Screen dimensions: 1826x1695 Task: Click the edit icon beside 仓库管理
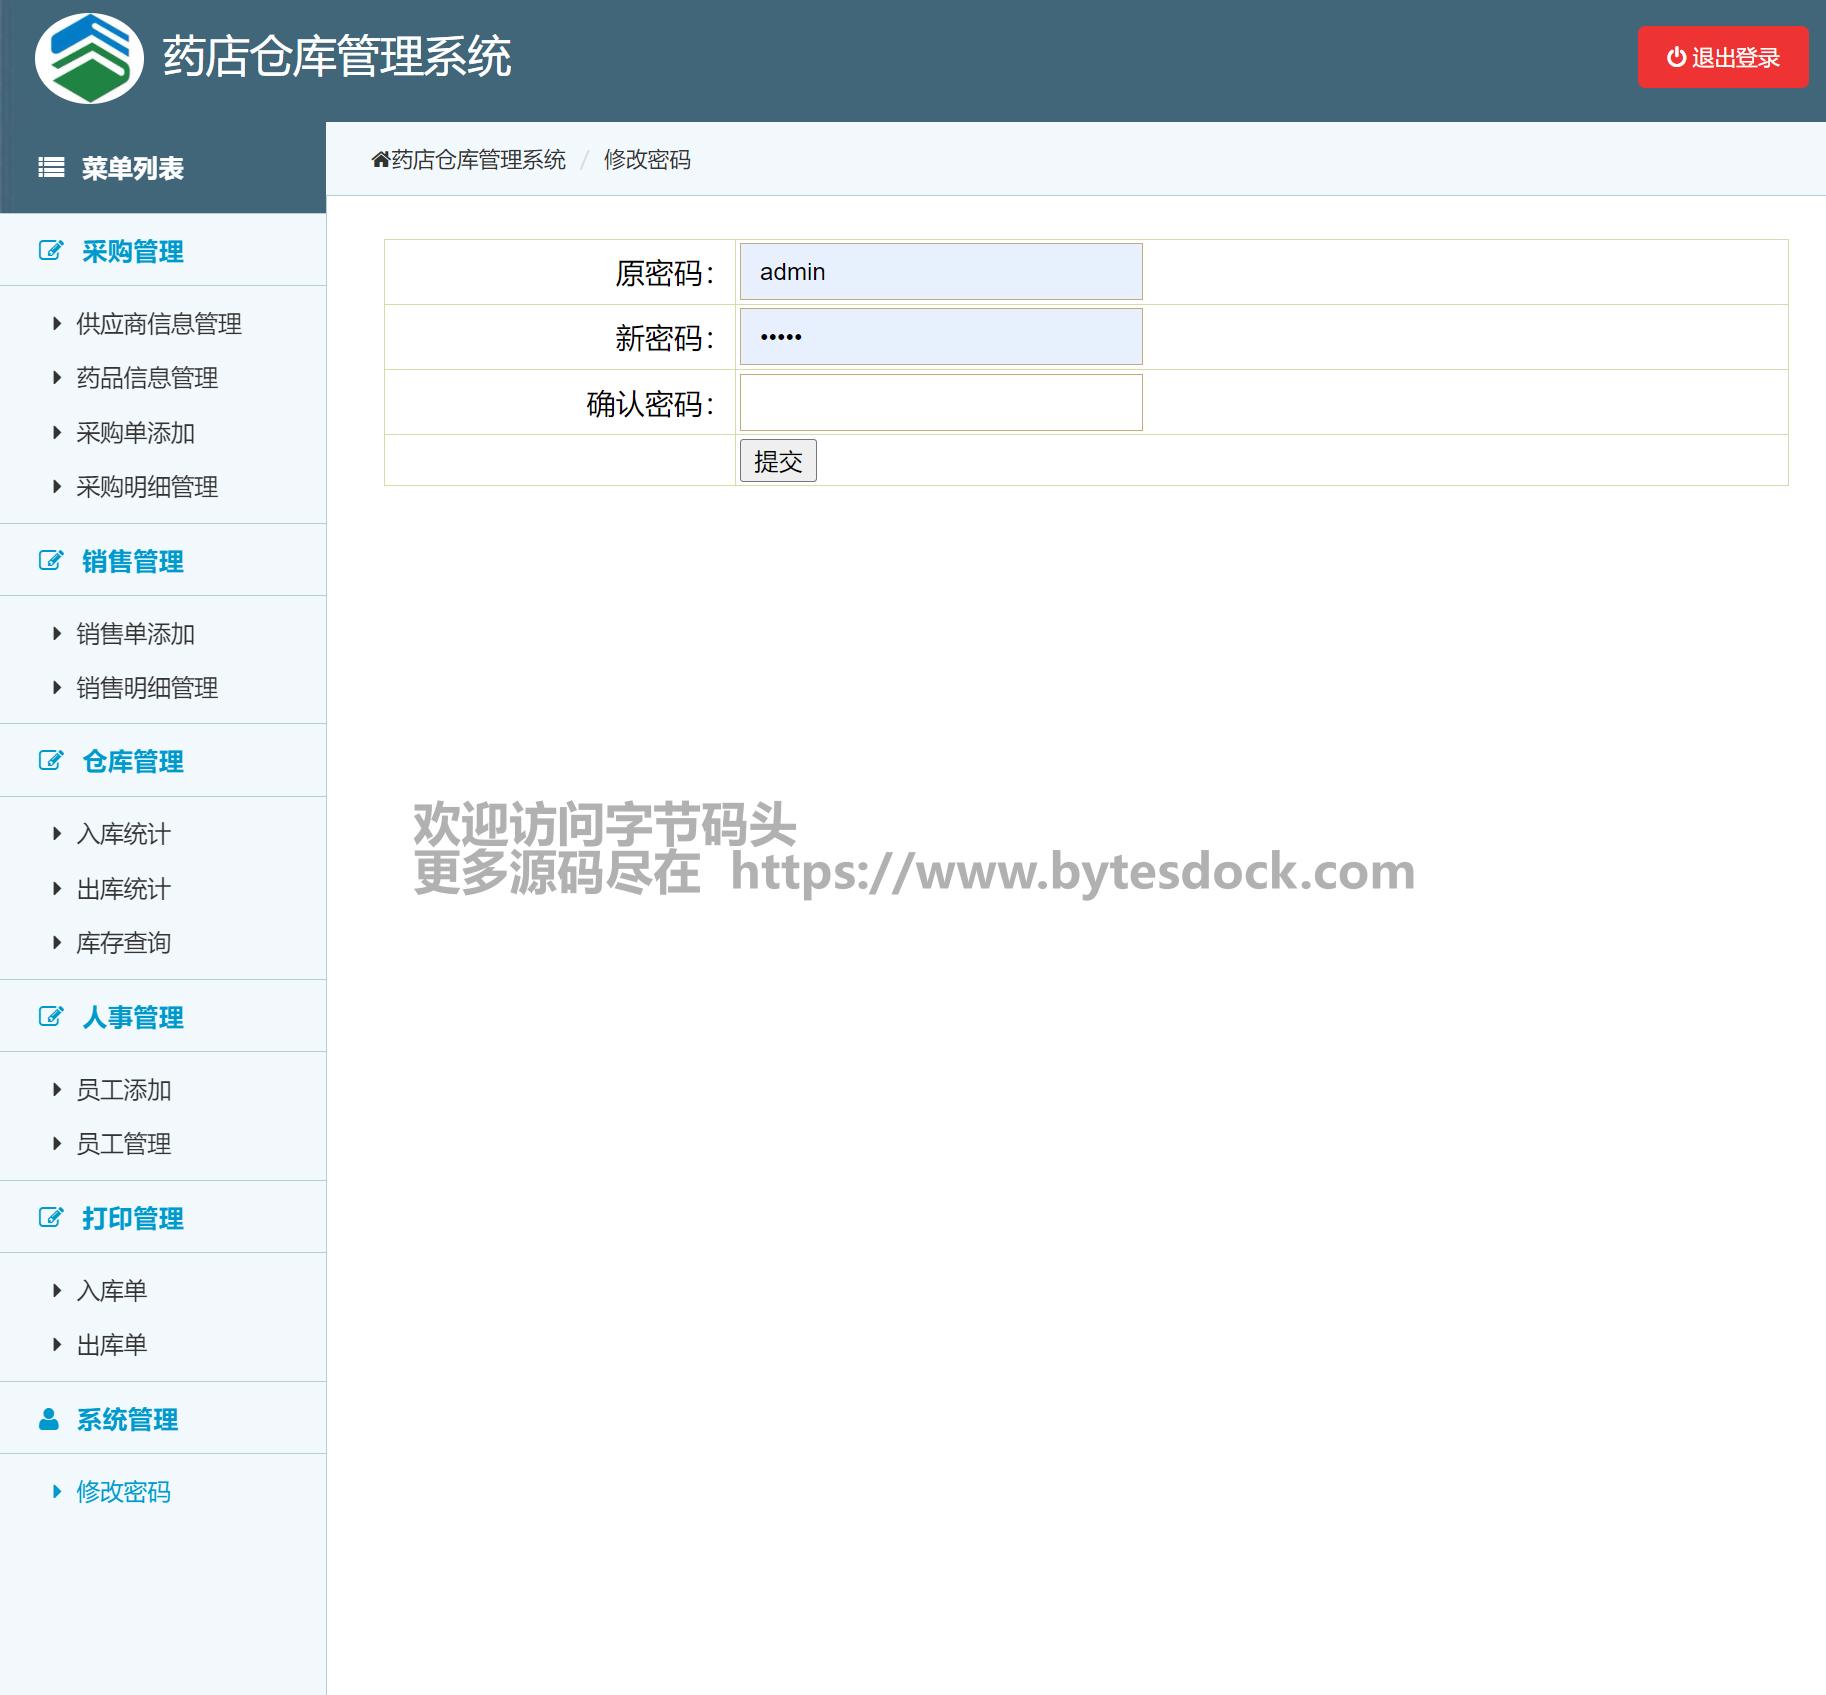[x=51, y=761]
